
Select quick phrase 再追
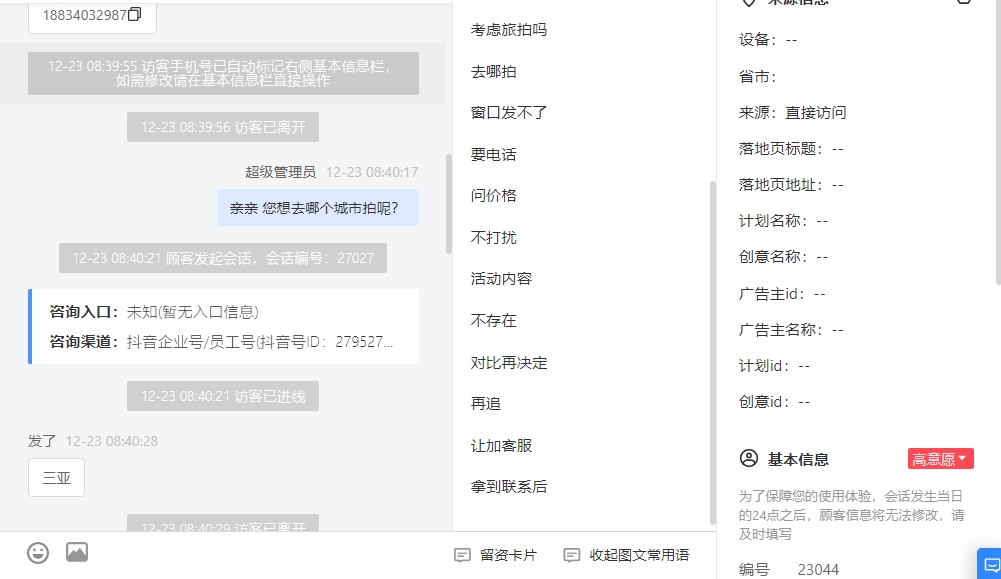(486, 404)
